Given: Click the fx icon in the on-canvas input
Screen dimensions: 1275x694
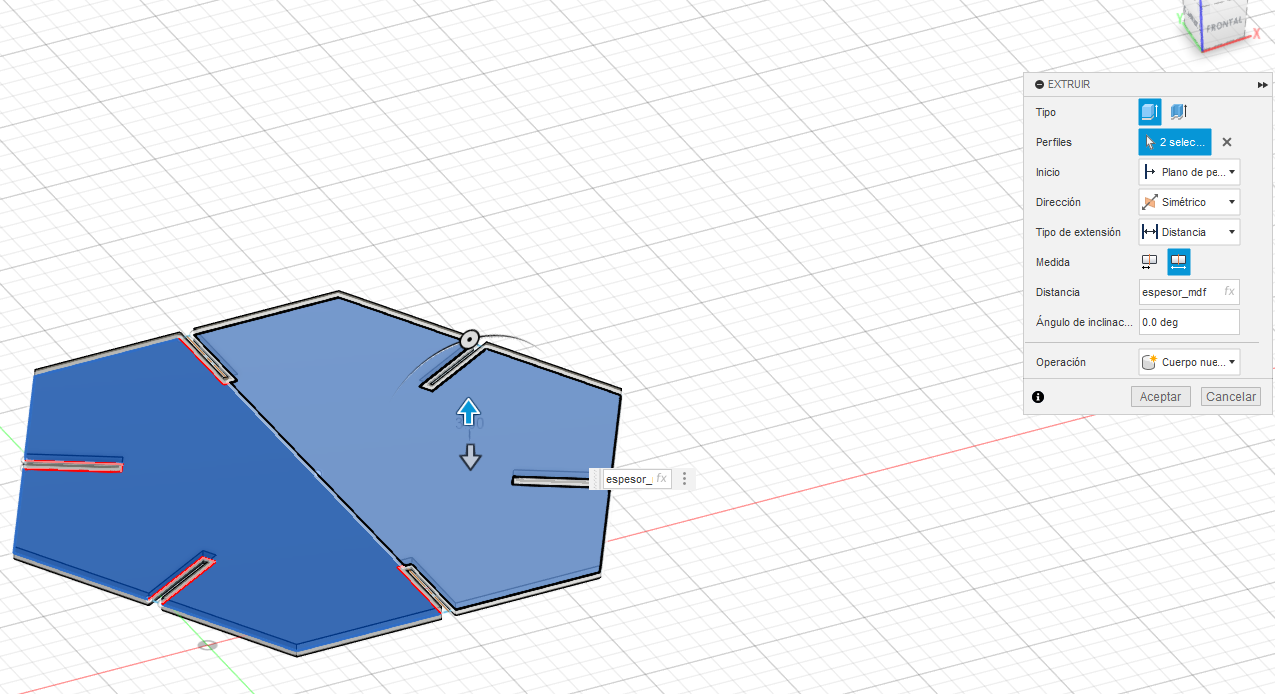Looking at the screenshot, I should [x=661, y=479].
